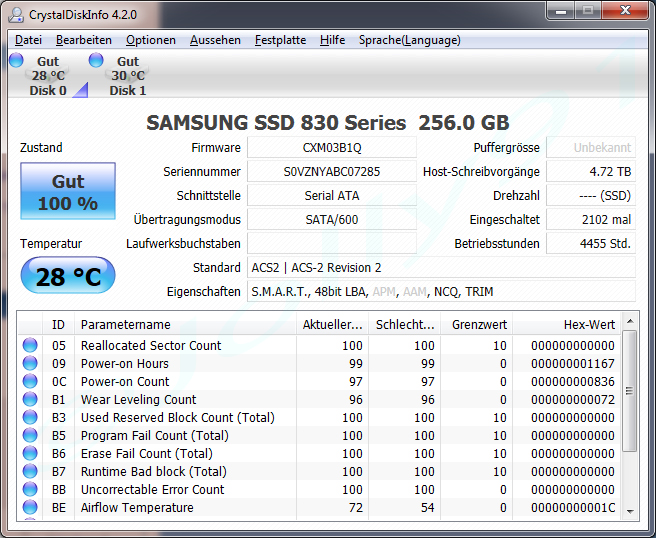This screenshot has height=538, width=656.
Task: Click status orb for Airflow Temperature
Action: pyautogui.click(x=30, y=507)
